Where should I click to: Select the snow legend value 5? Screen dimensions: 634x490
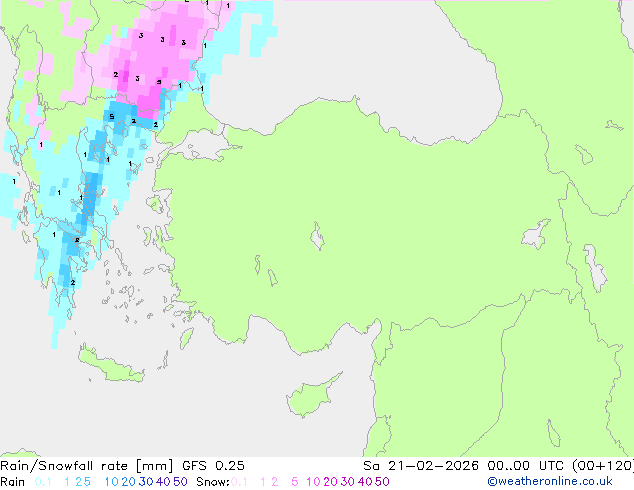[x=295, y=482]
